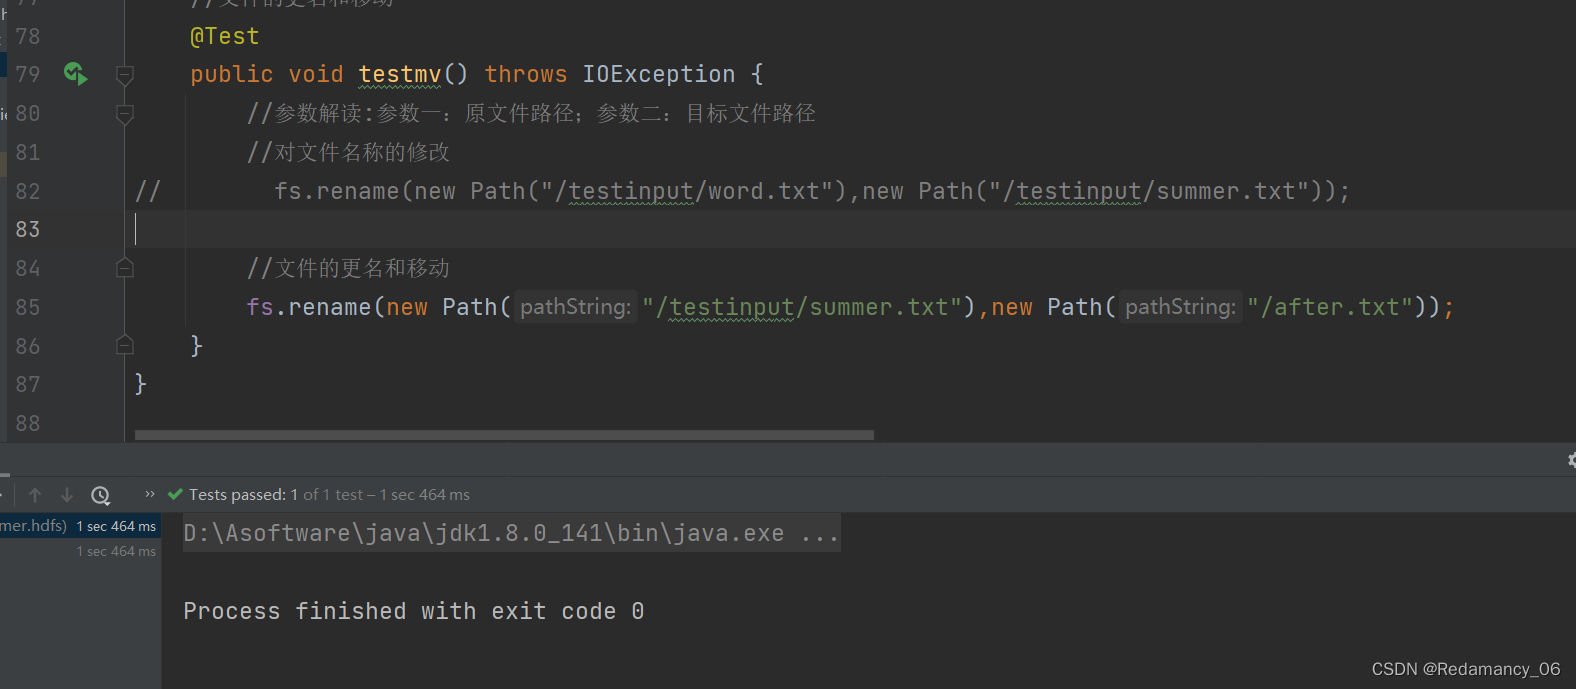Run the testmv test from the gutter icon

click(x=75, y=73)
